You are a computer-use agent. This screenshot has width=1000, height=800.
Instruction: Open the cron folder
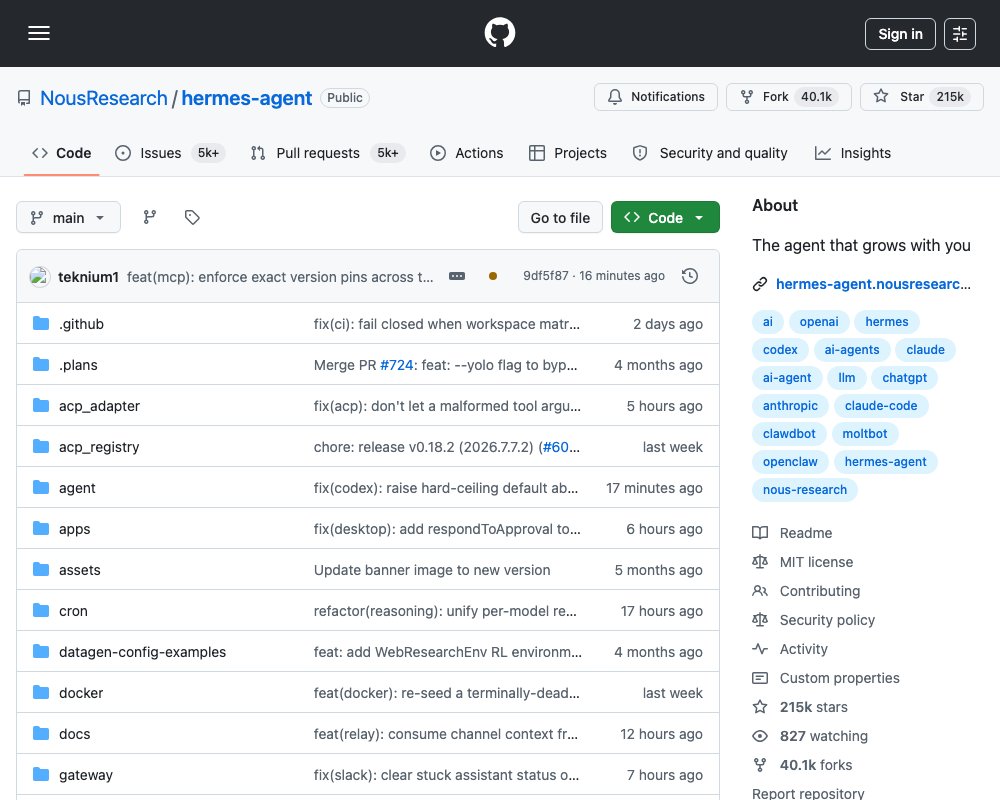coord(73,611)
